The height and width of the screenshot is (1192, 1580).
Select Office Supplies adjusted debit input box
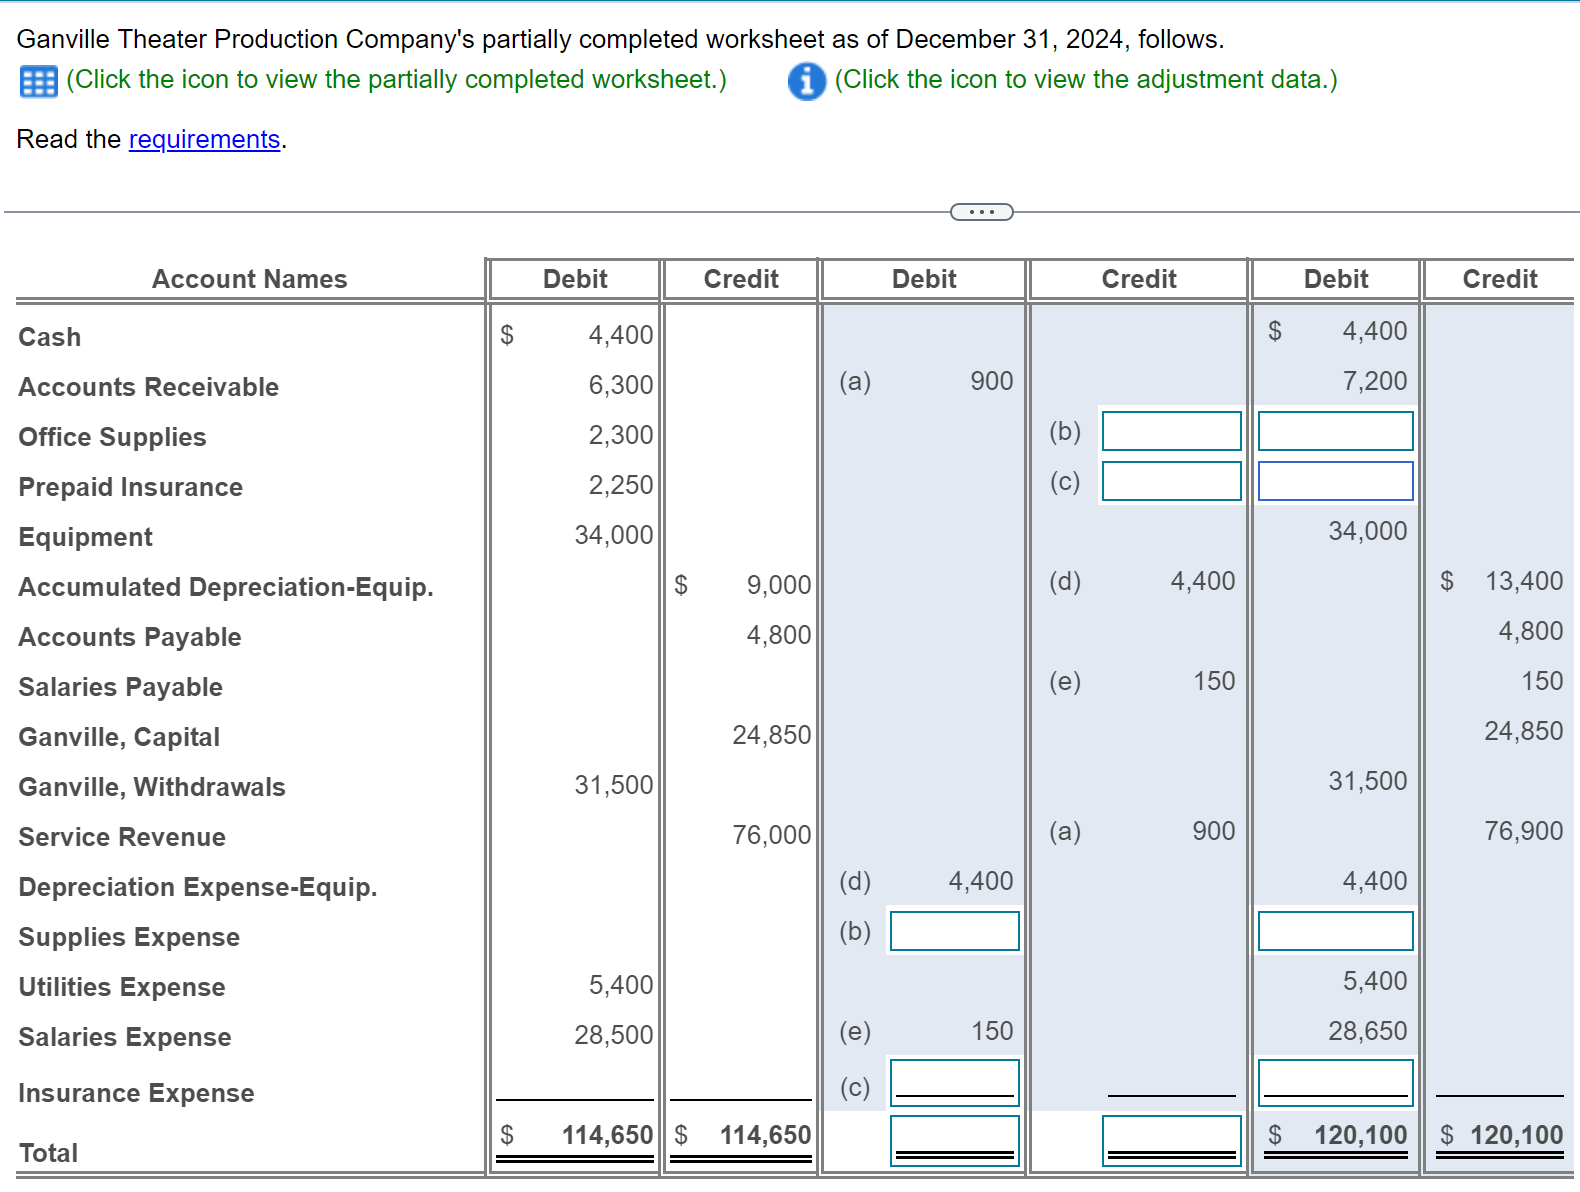pos(1335,431)
